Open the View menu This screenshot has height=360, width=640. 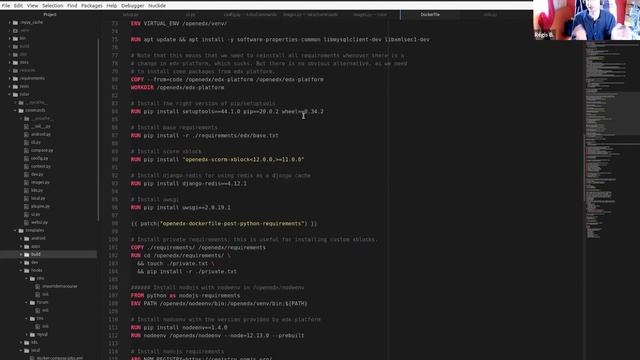coord(32,6)
